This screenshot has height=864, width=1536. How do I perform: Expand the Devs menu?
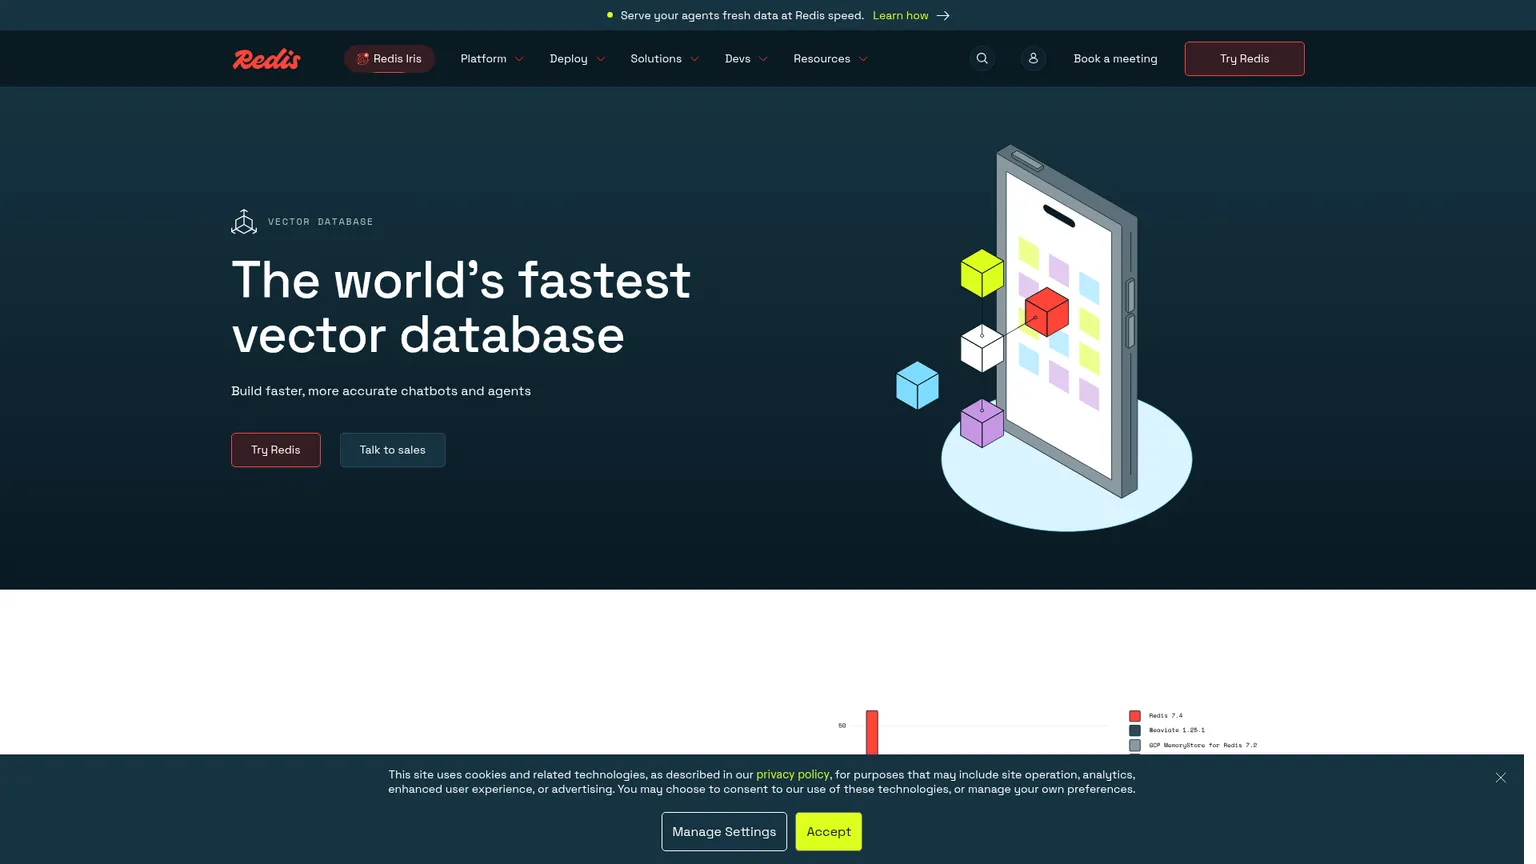click(746, 59)
